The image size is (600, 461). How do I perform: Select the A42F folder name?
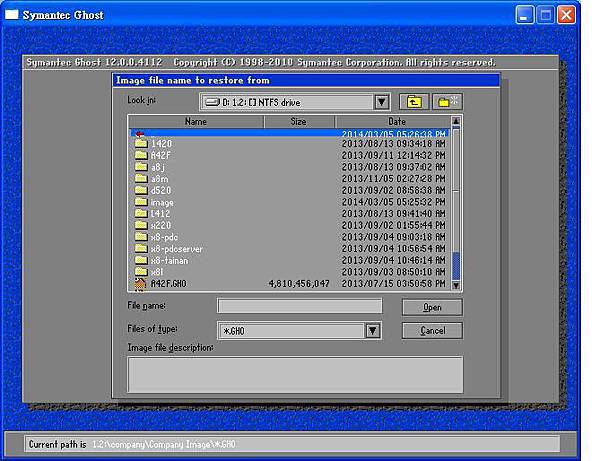coord(160,155)
